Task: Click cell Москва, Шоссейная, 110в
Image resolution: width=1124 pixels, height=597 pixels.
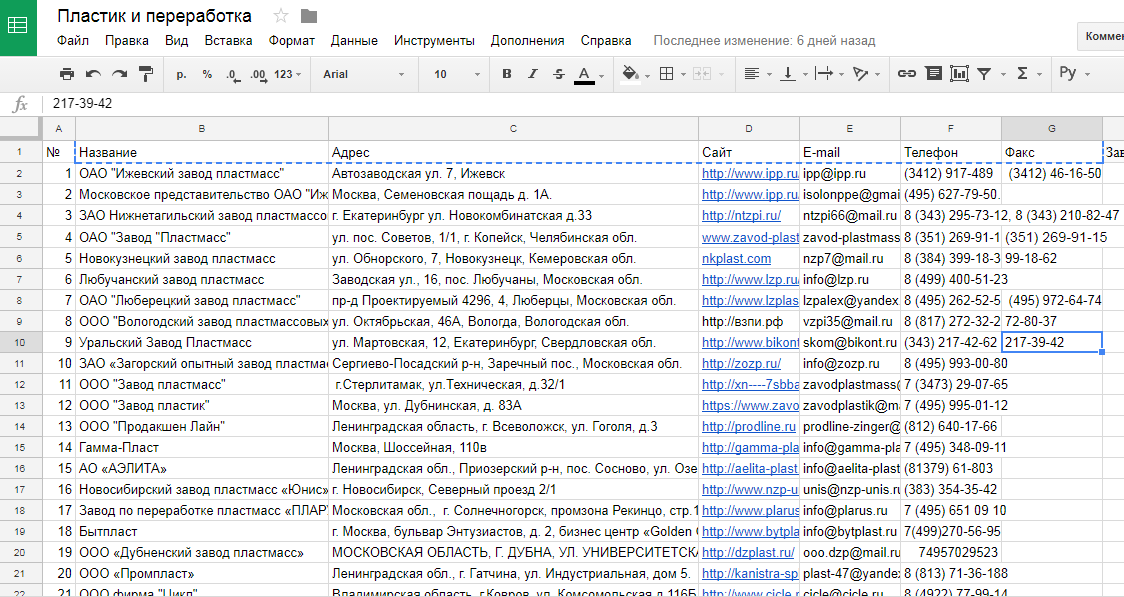Action: [x=513, y=448]
